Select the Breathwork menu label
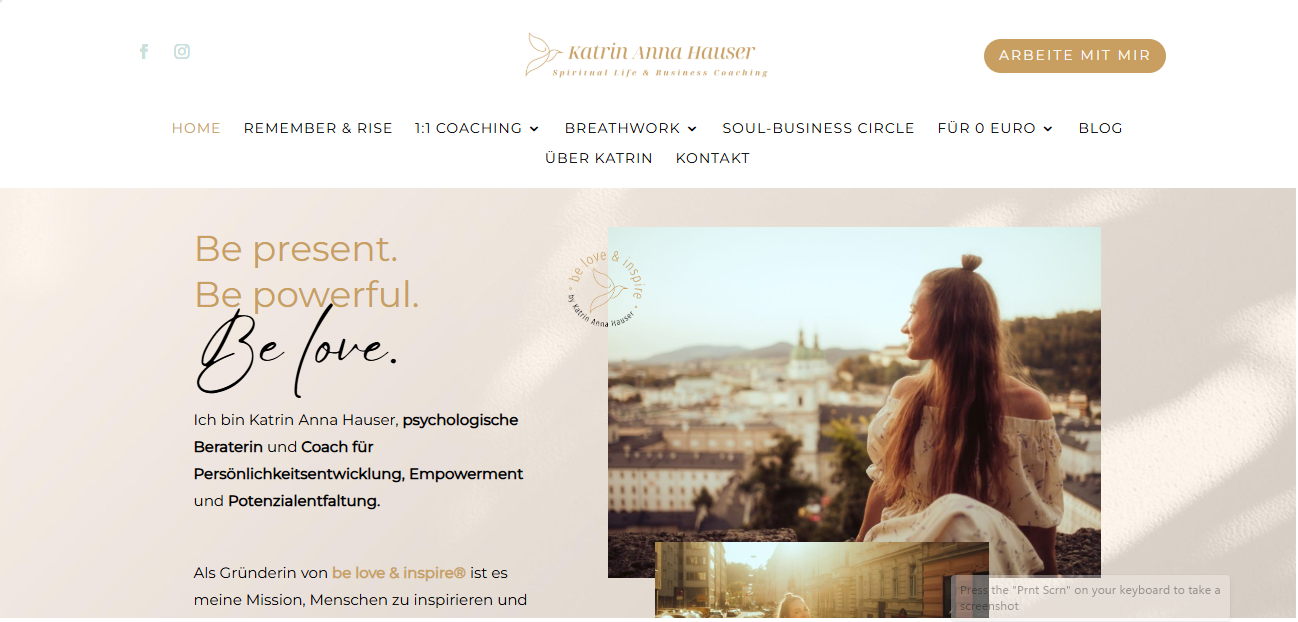 point(622,128)
